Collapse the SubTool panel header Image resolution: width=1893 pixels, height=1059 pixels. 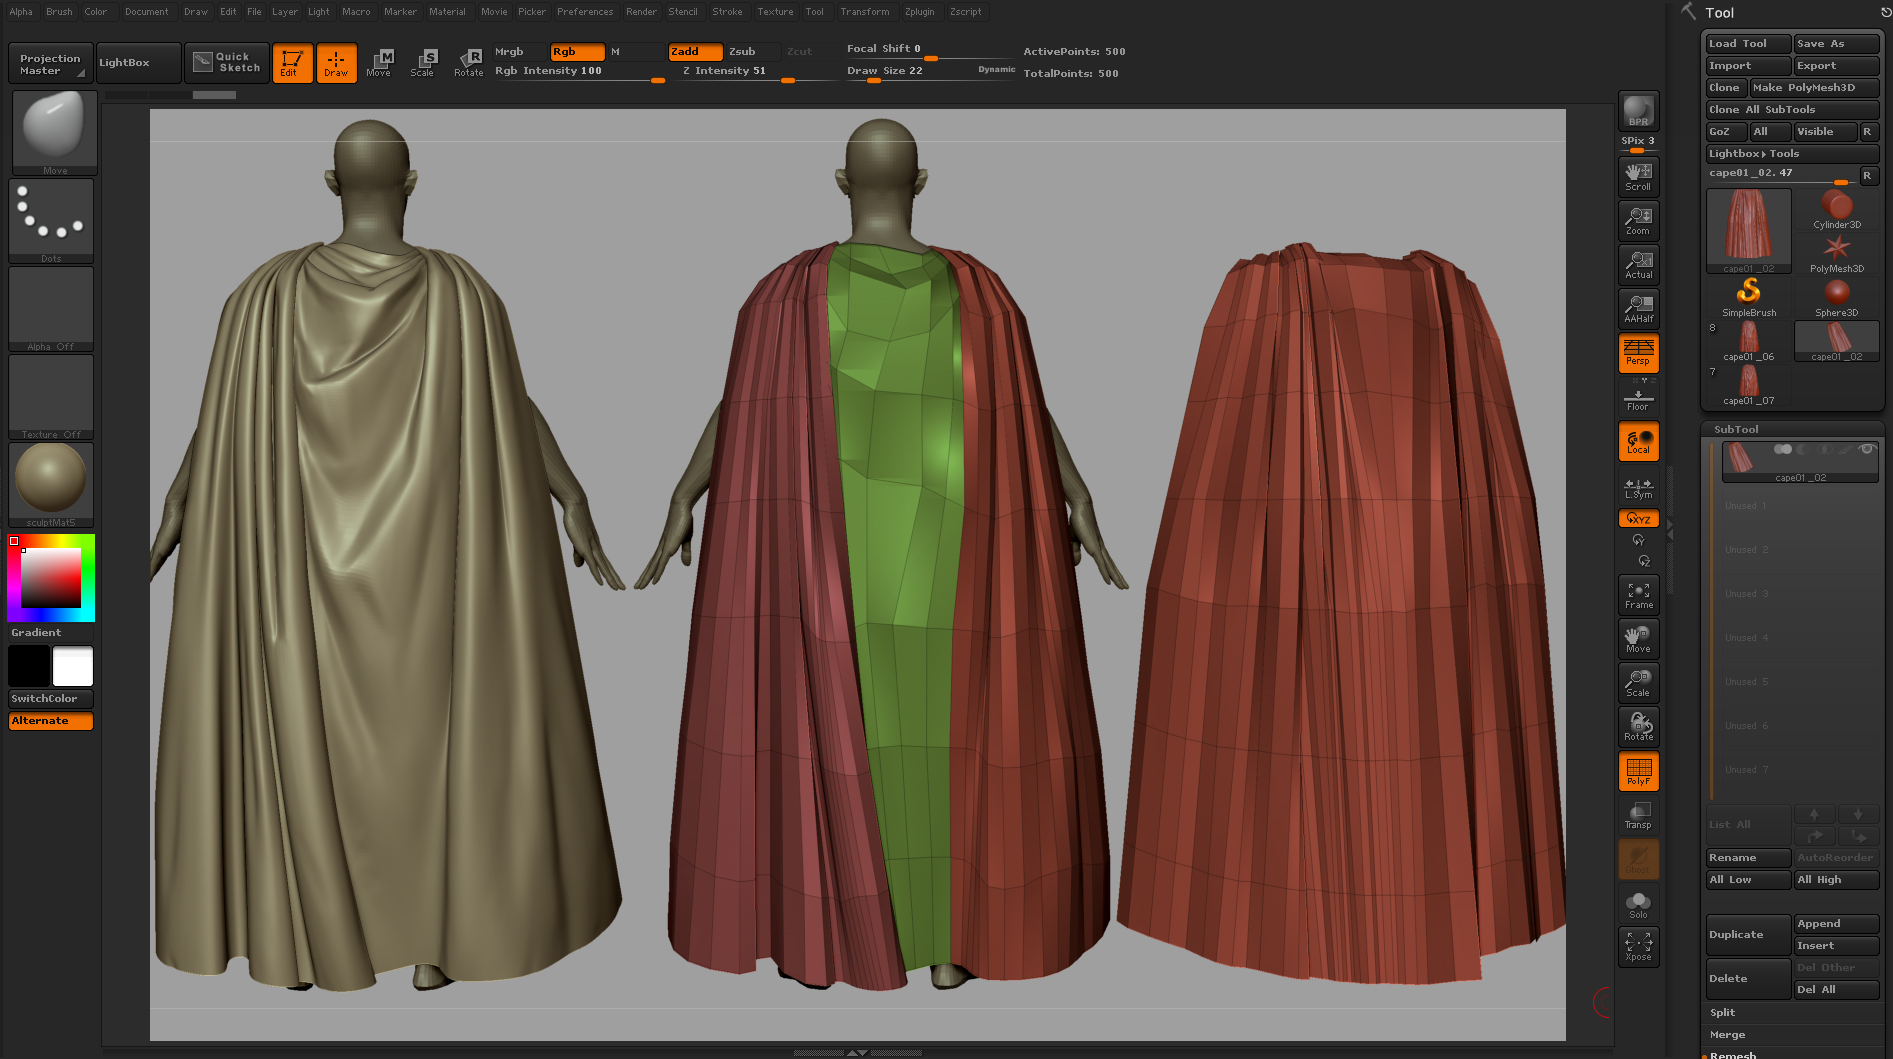coord(1736,430)
